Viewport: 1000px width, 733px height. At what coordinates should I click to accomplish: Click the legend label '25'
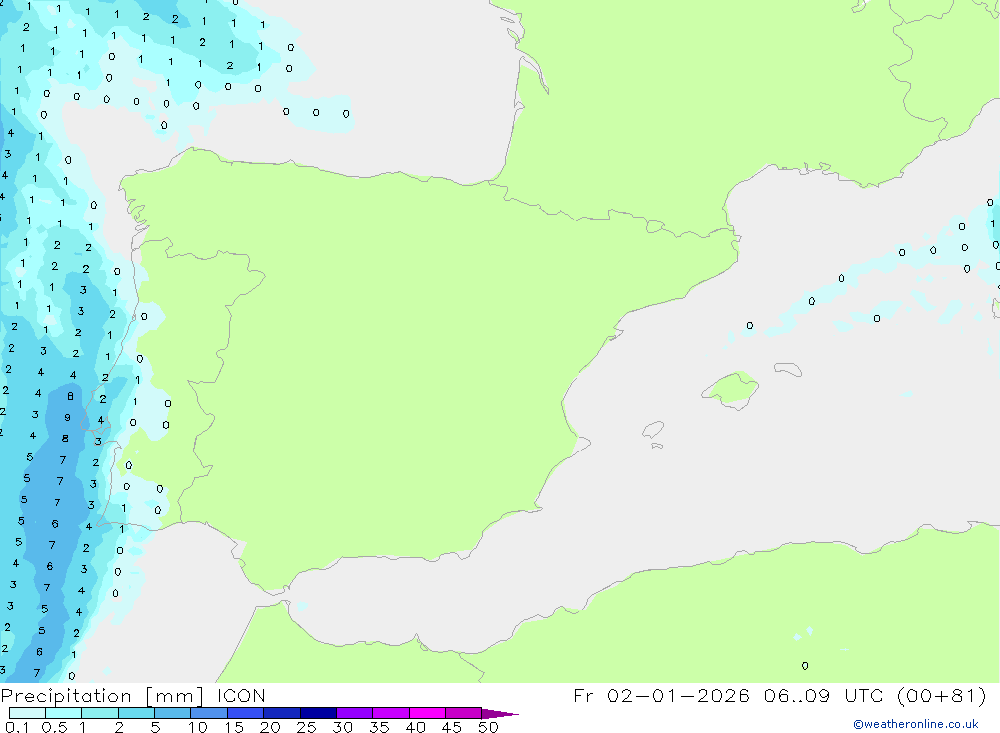click(x=307, y=727)
